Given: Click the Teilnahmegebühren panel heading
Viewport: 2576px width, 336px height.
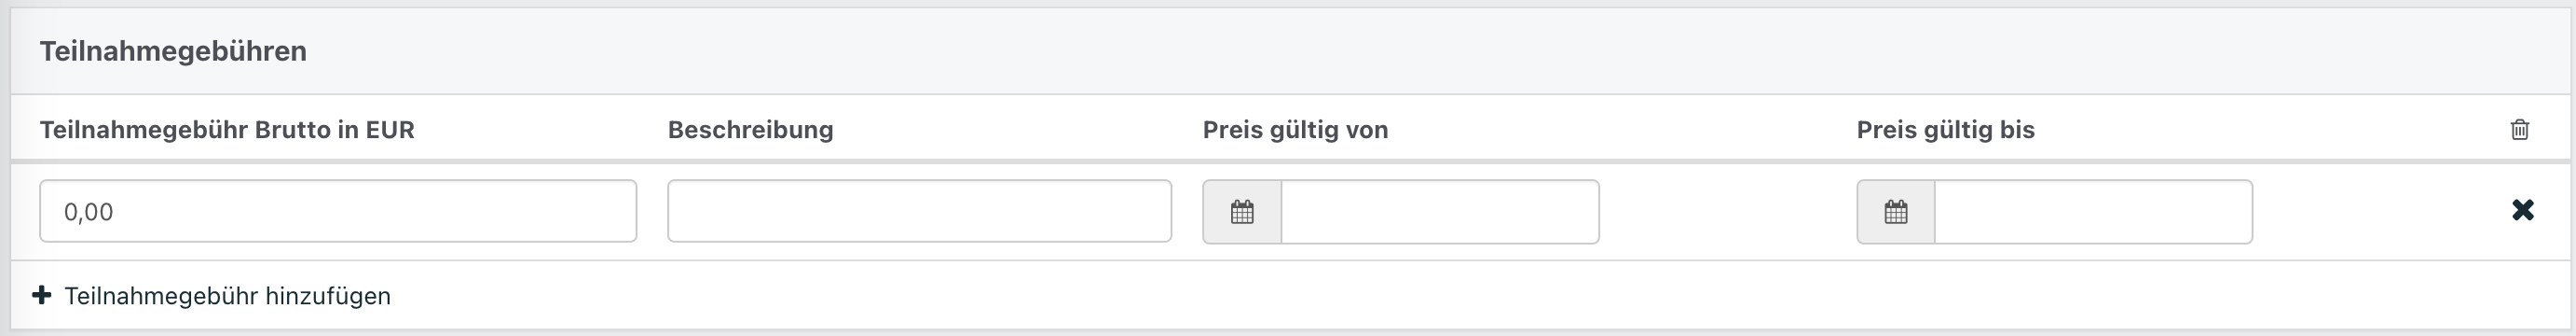Looking at the screenshot, I should pyautogui.click(x=173, y=51).
